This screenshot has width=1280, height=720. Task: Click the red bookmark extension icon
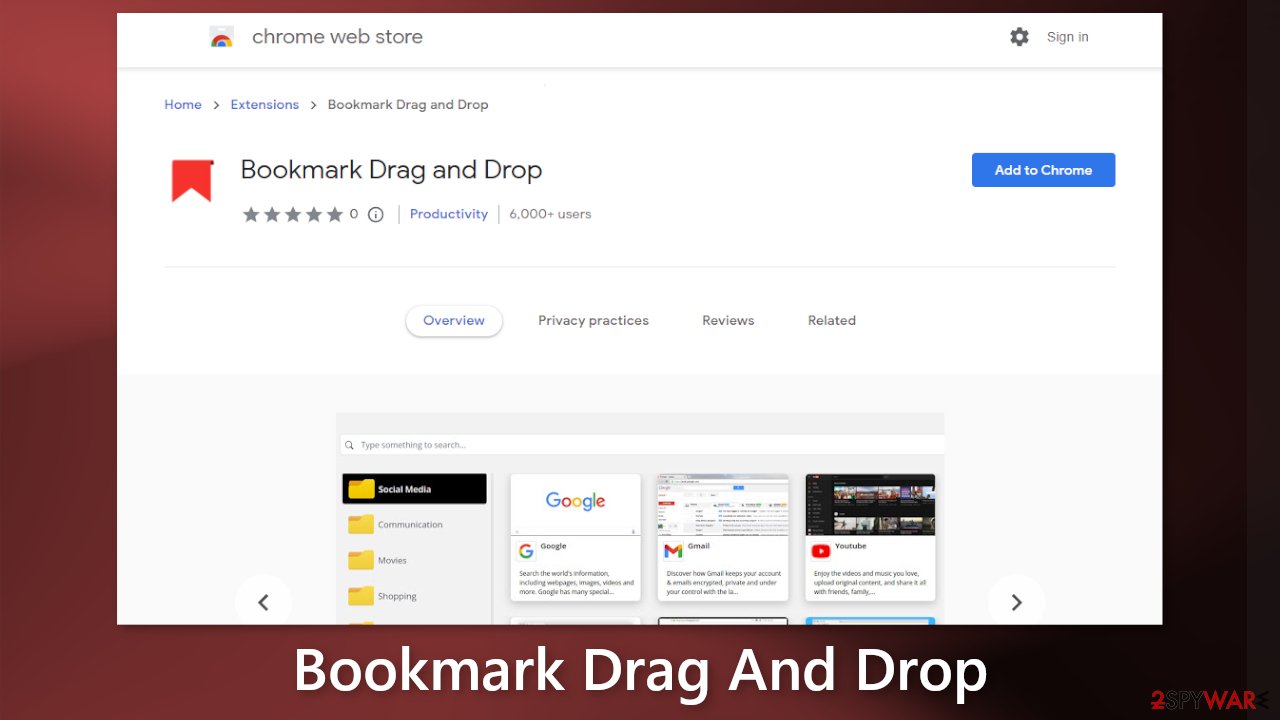(x=192, y=181)
